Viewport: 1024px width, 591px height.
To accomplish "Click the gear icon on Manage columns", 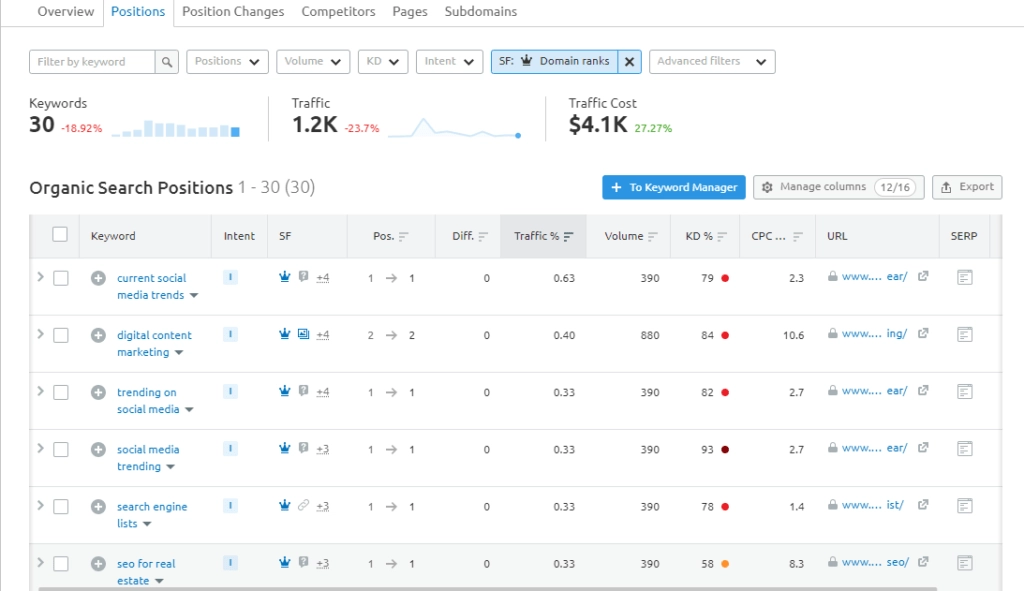I will (766, 187).
